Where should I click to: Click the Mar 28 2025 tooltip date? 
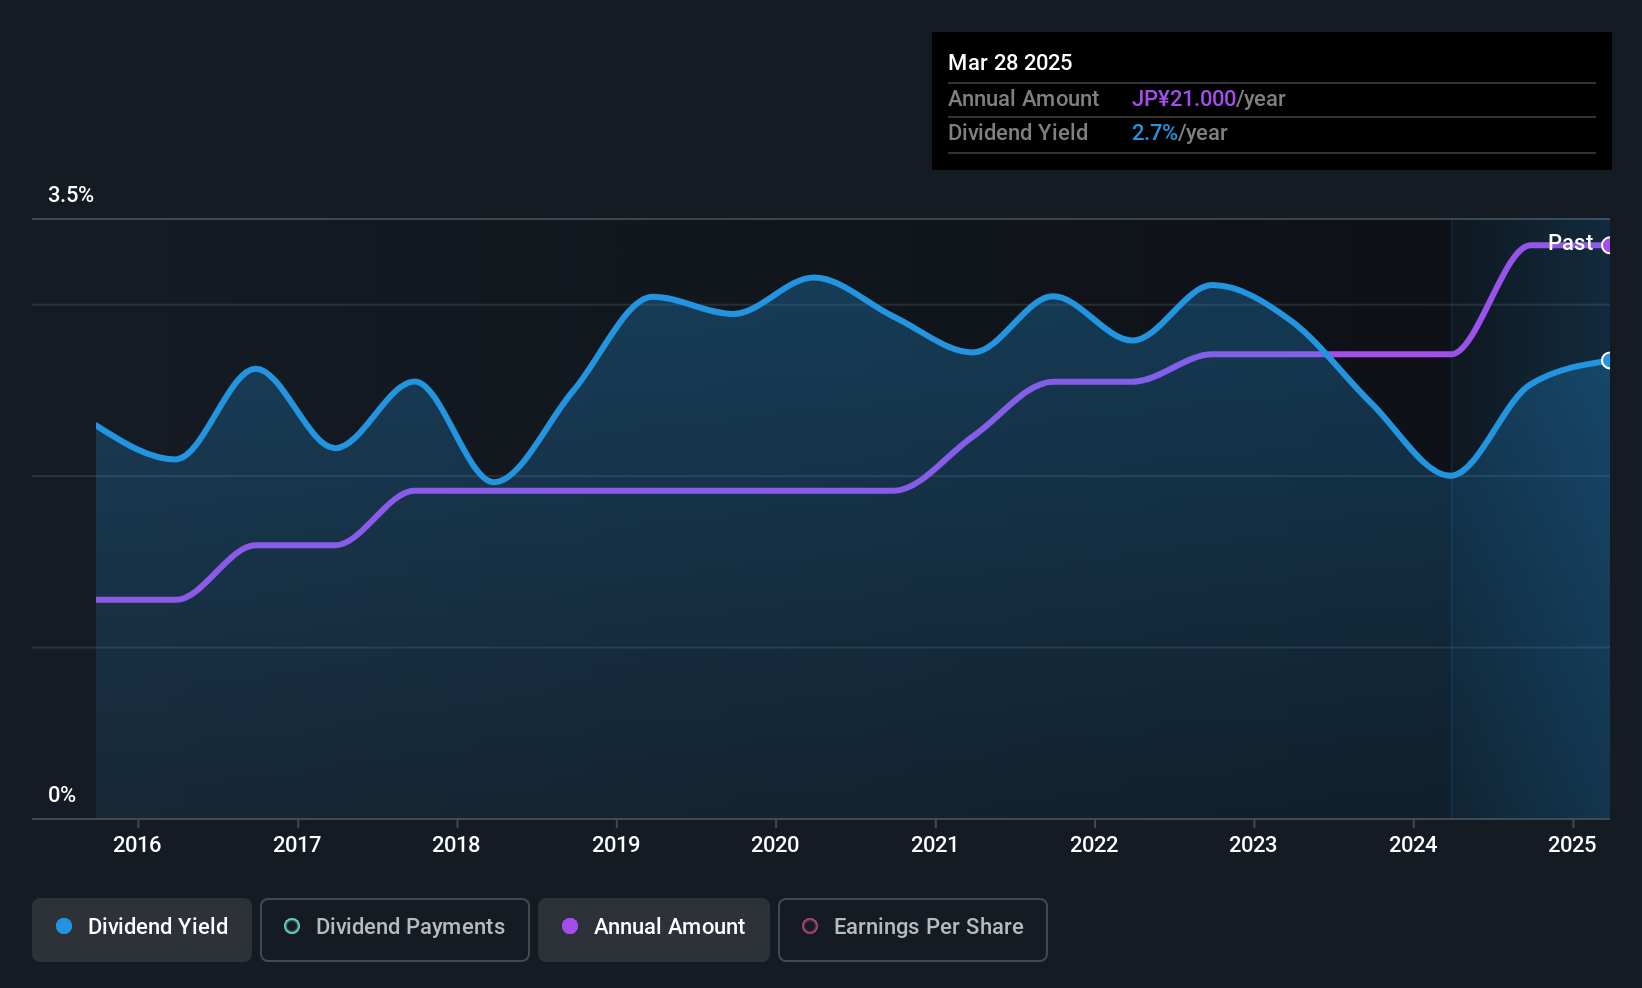(x=1010, y=62)
